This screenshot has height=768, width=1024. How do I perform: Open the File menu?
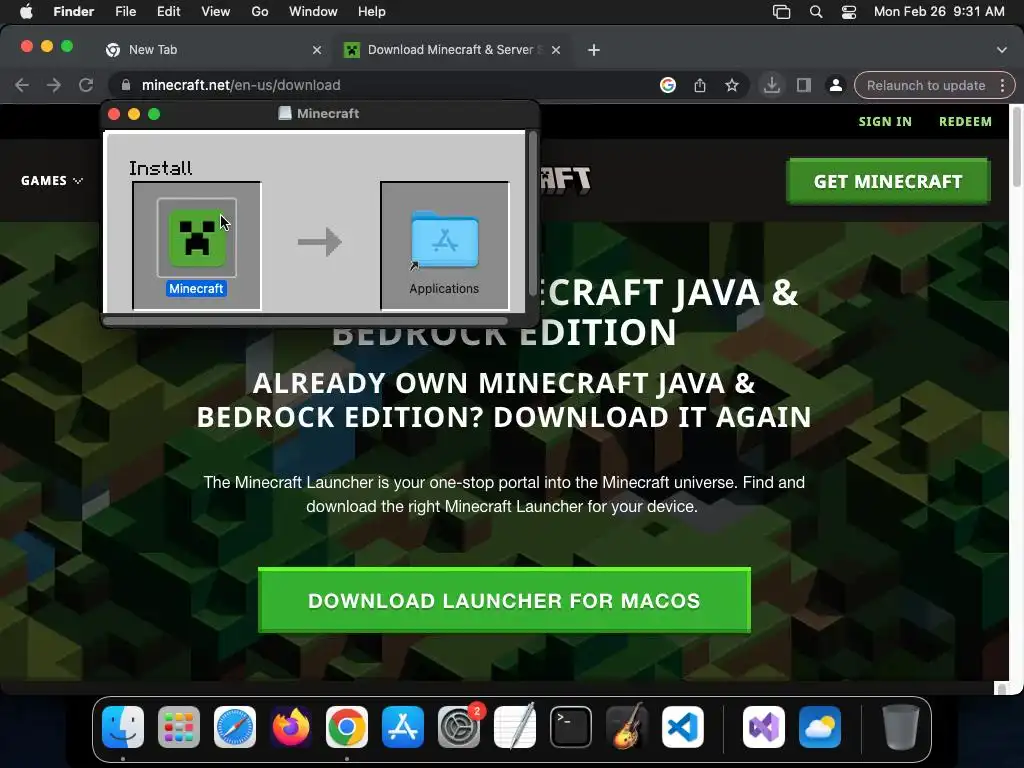point(125,12)
